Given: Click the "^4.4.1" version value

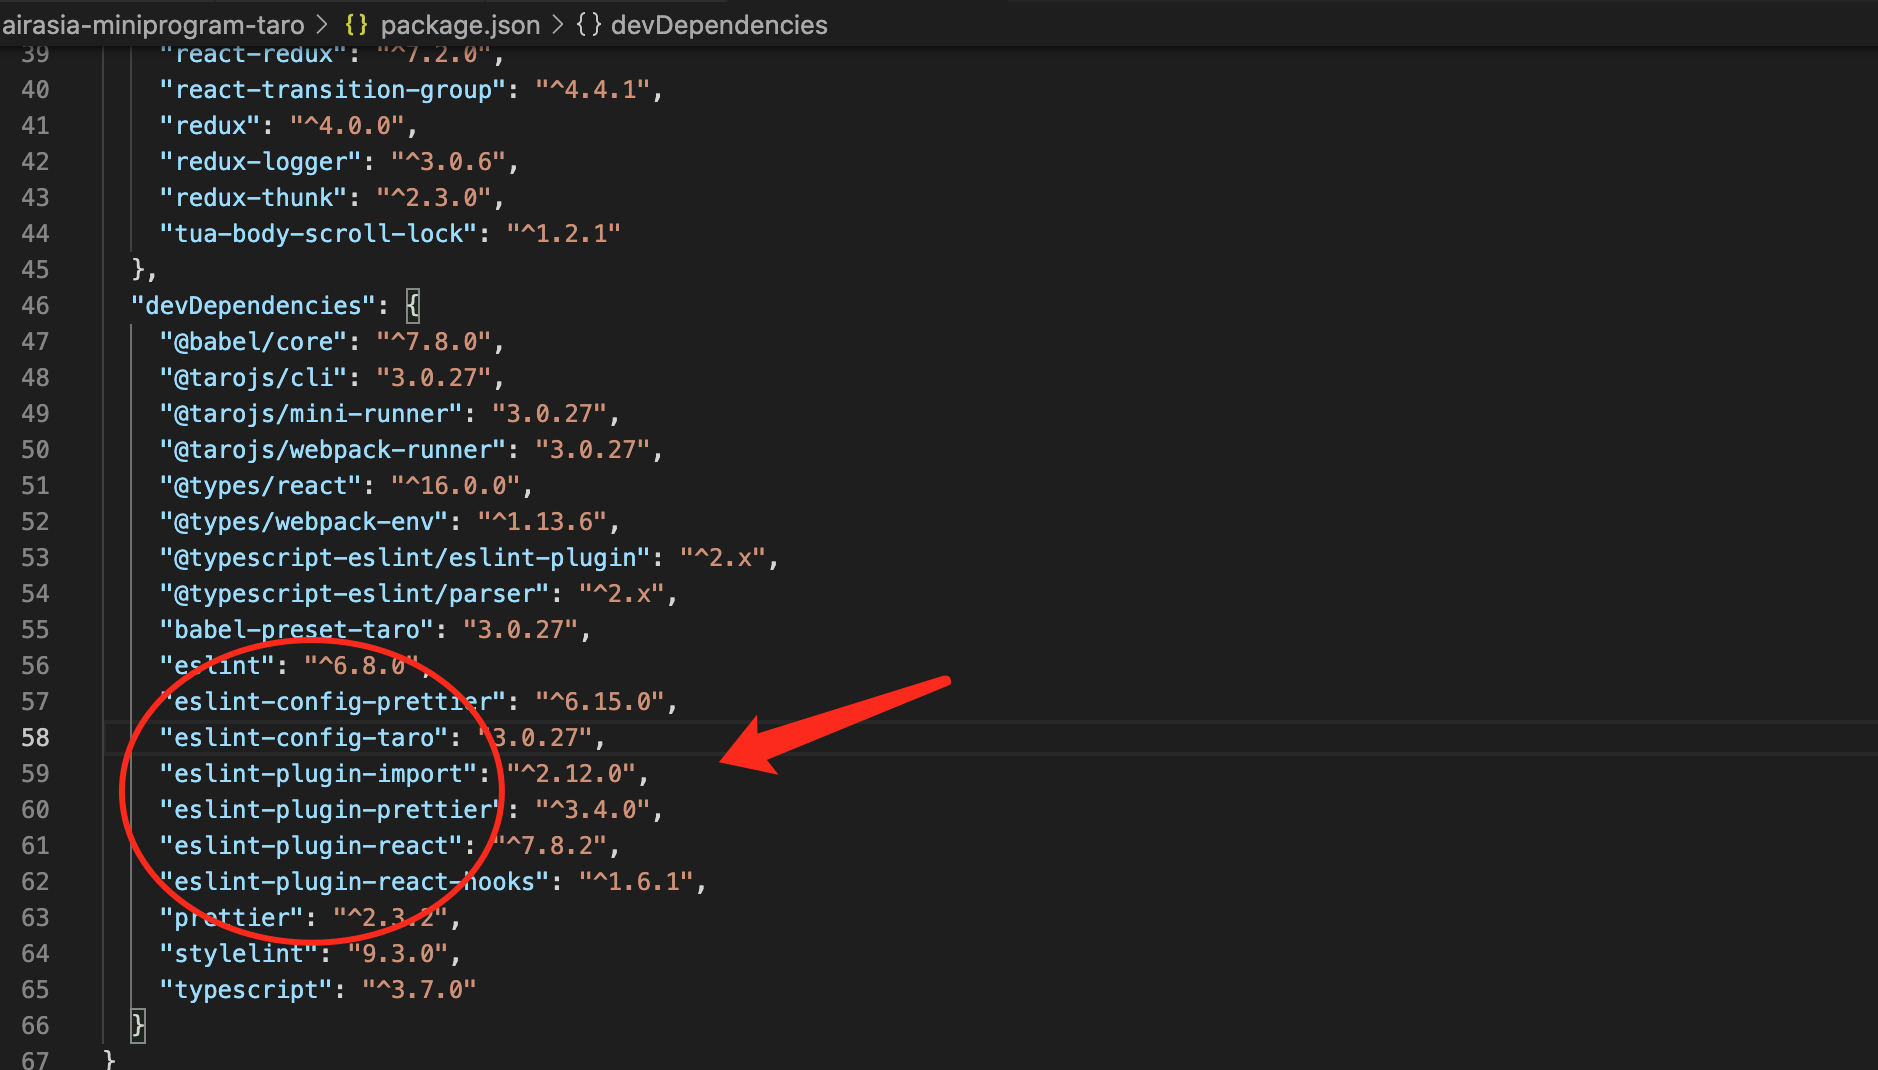Looking at the screenshot, I should 593,90.
